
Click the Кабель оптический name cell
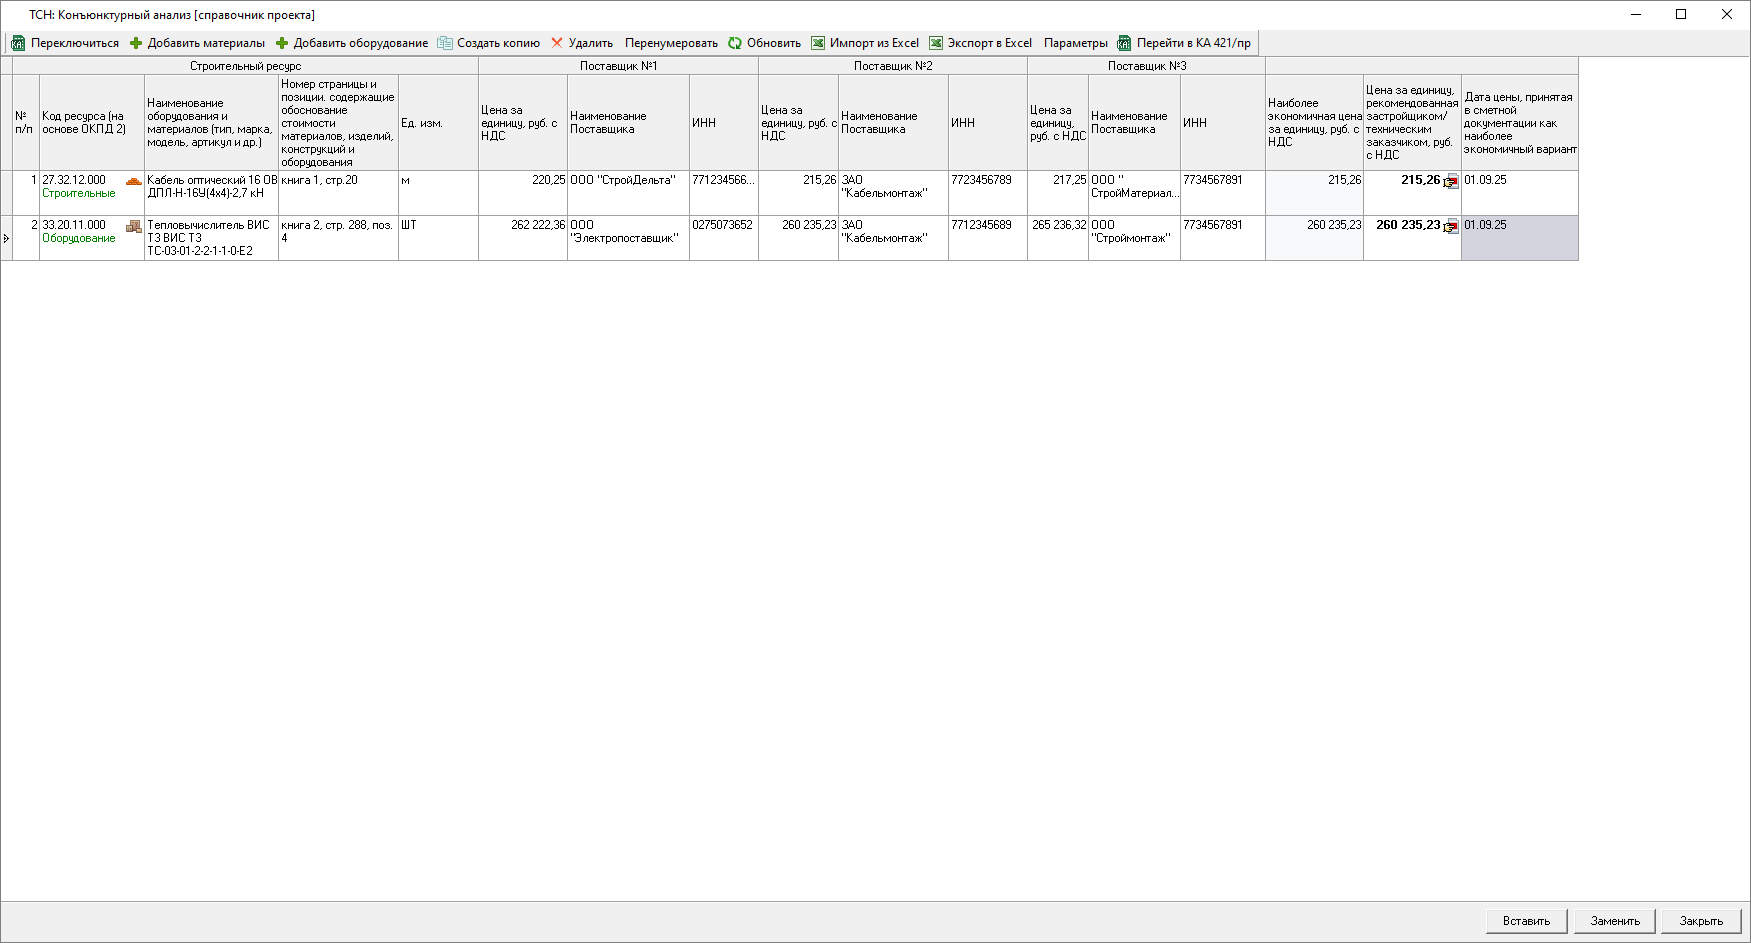(x=211, y=192)
